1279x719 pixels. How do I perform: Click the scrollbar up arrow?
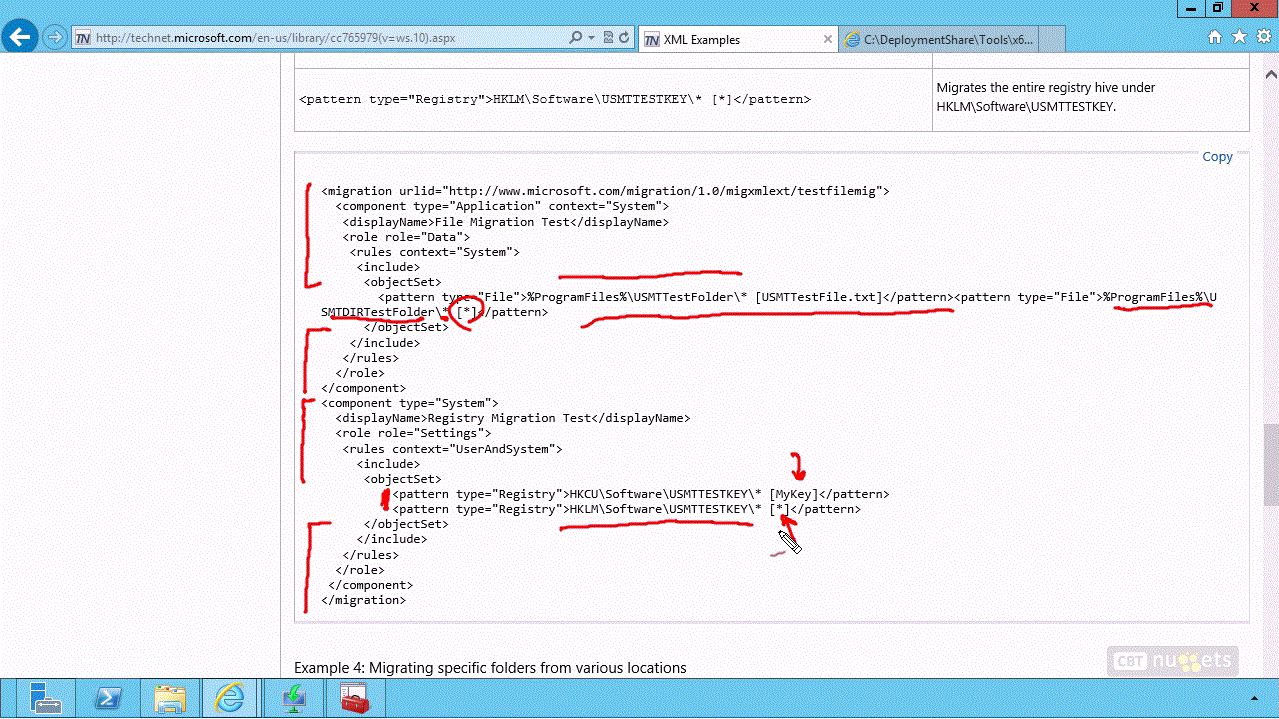pos(1269,72)
